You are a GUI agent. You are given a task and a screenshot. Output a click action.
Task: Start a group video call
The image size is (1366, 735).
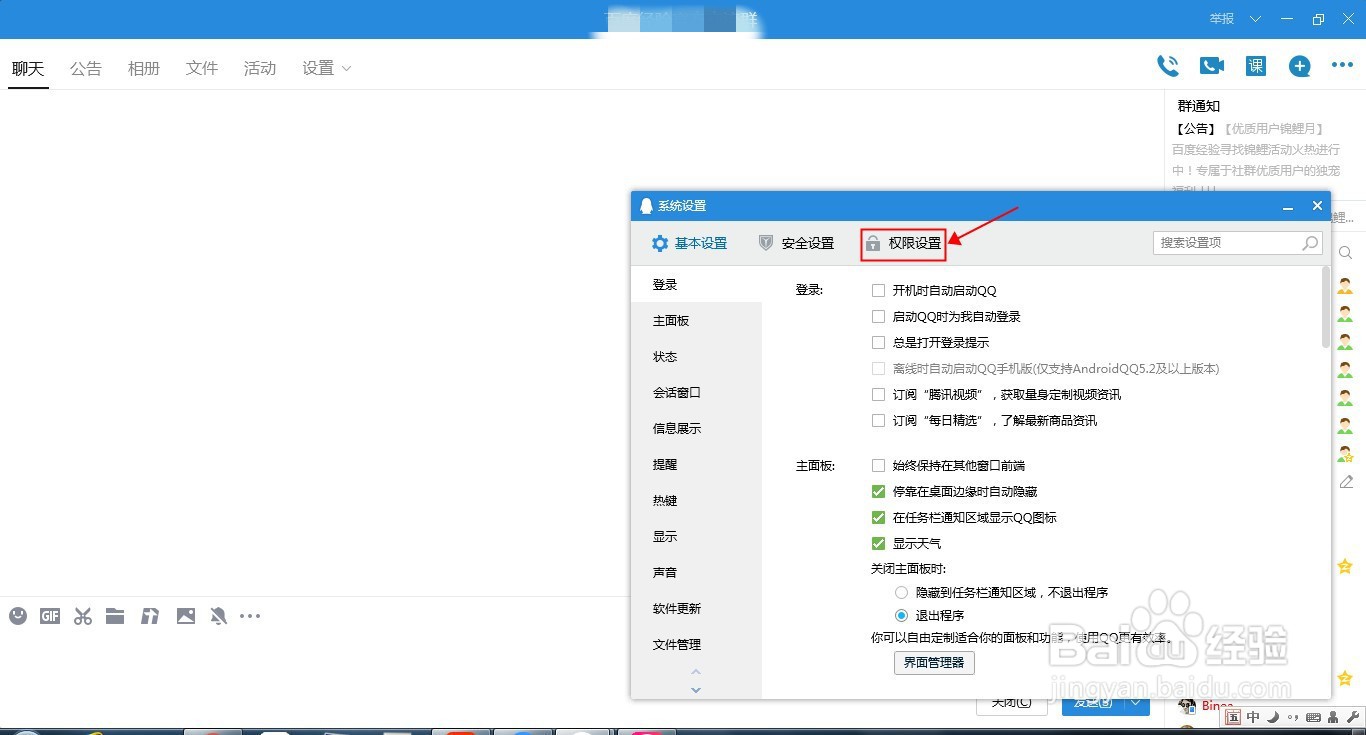(1212, 66)
